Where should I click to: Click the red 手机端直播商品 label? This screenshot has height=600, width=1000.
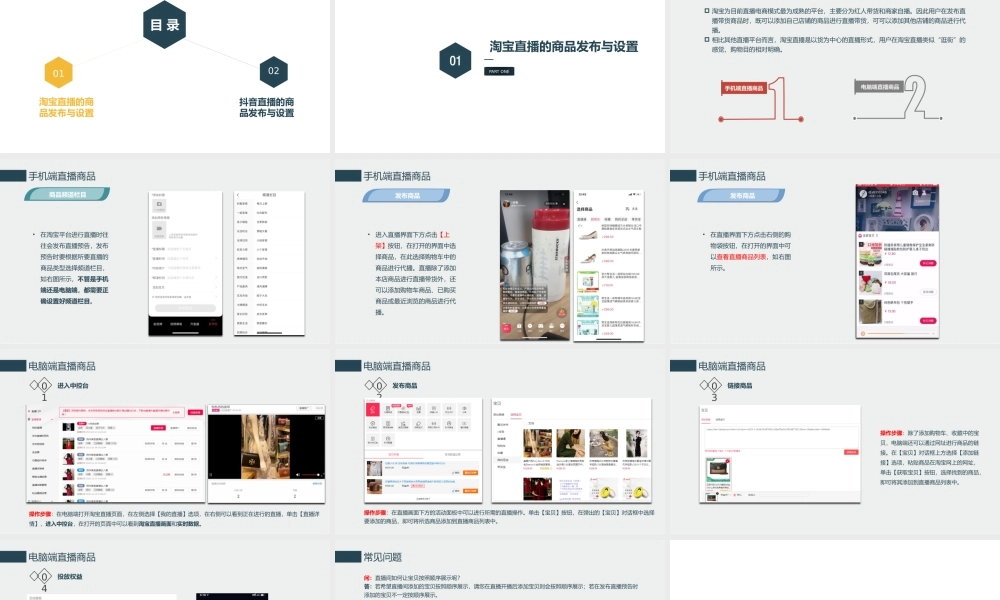point(744,88)
